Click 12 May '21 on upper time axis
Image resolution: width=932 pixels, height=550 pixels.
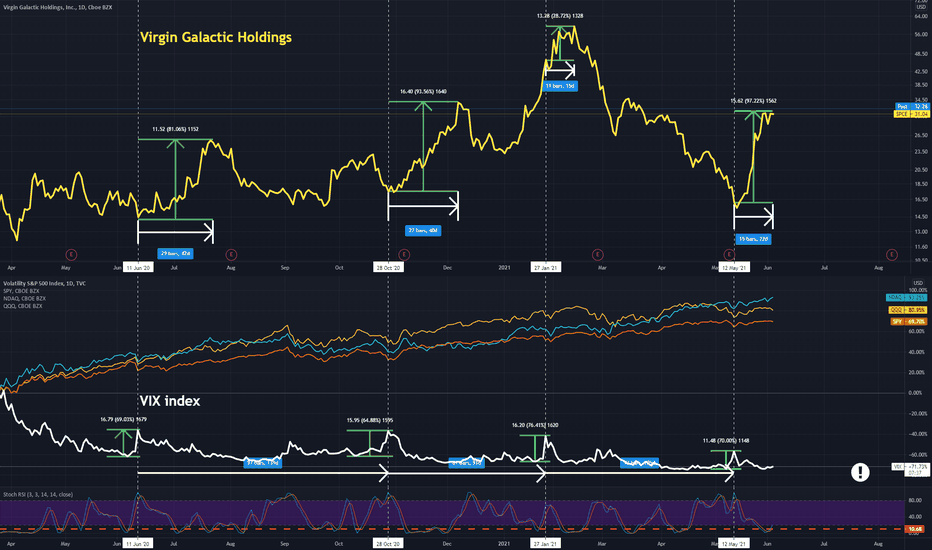pos(734,268)
